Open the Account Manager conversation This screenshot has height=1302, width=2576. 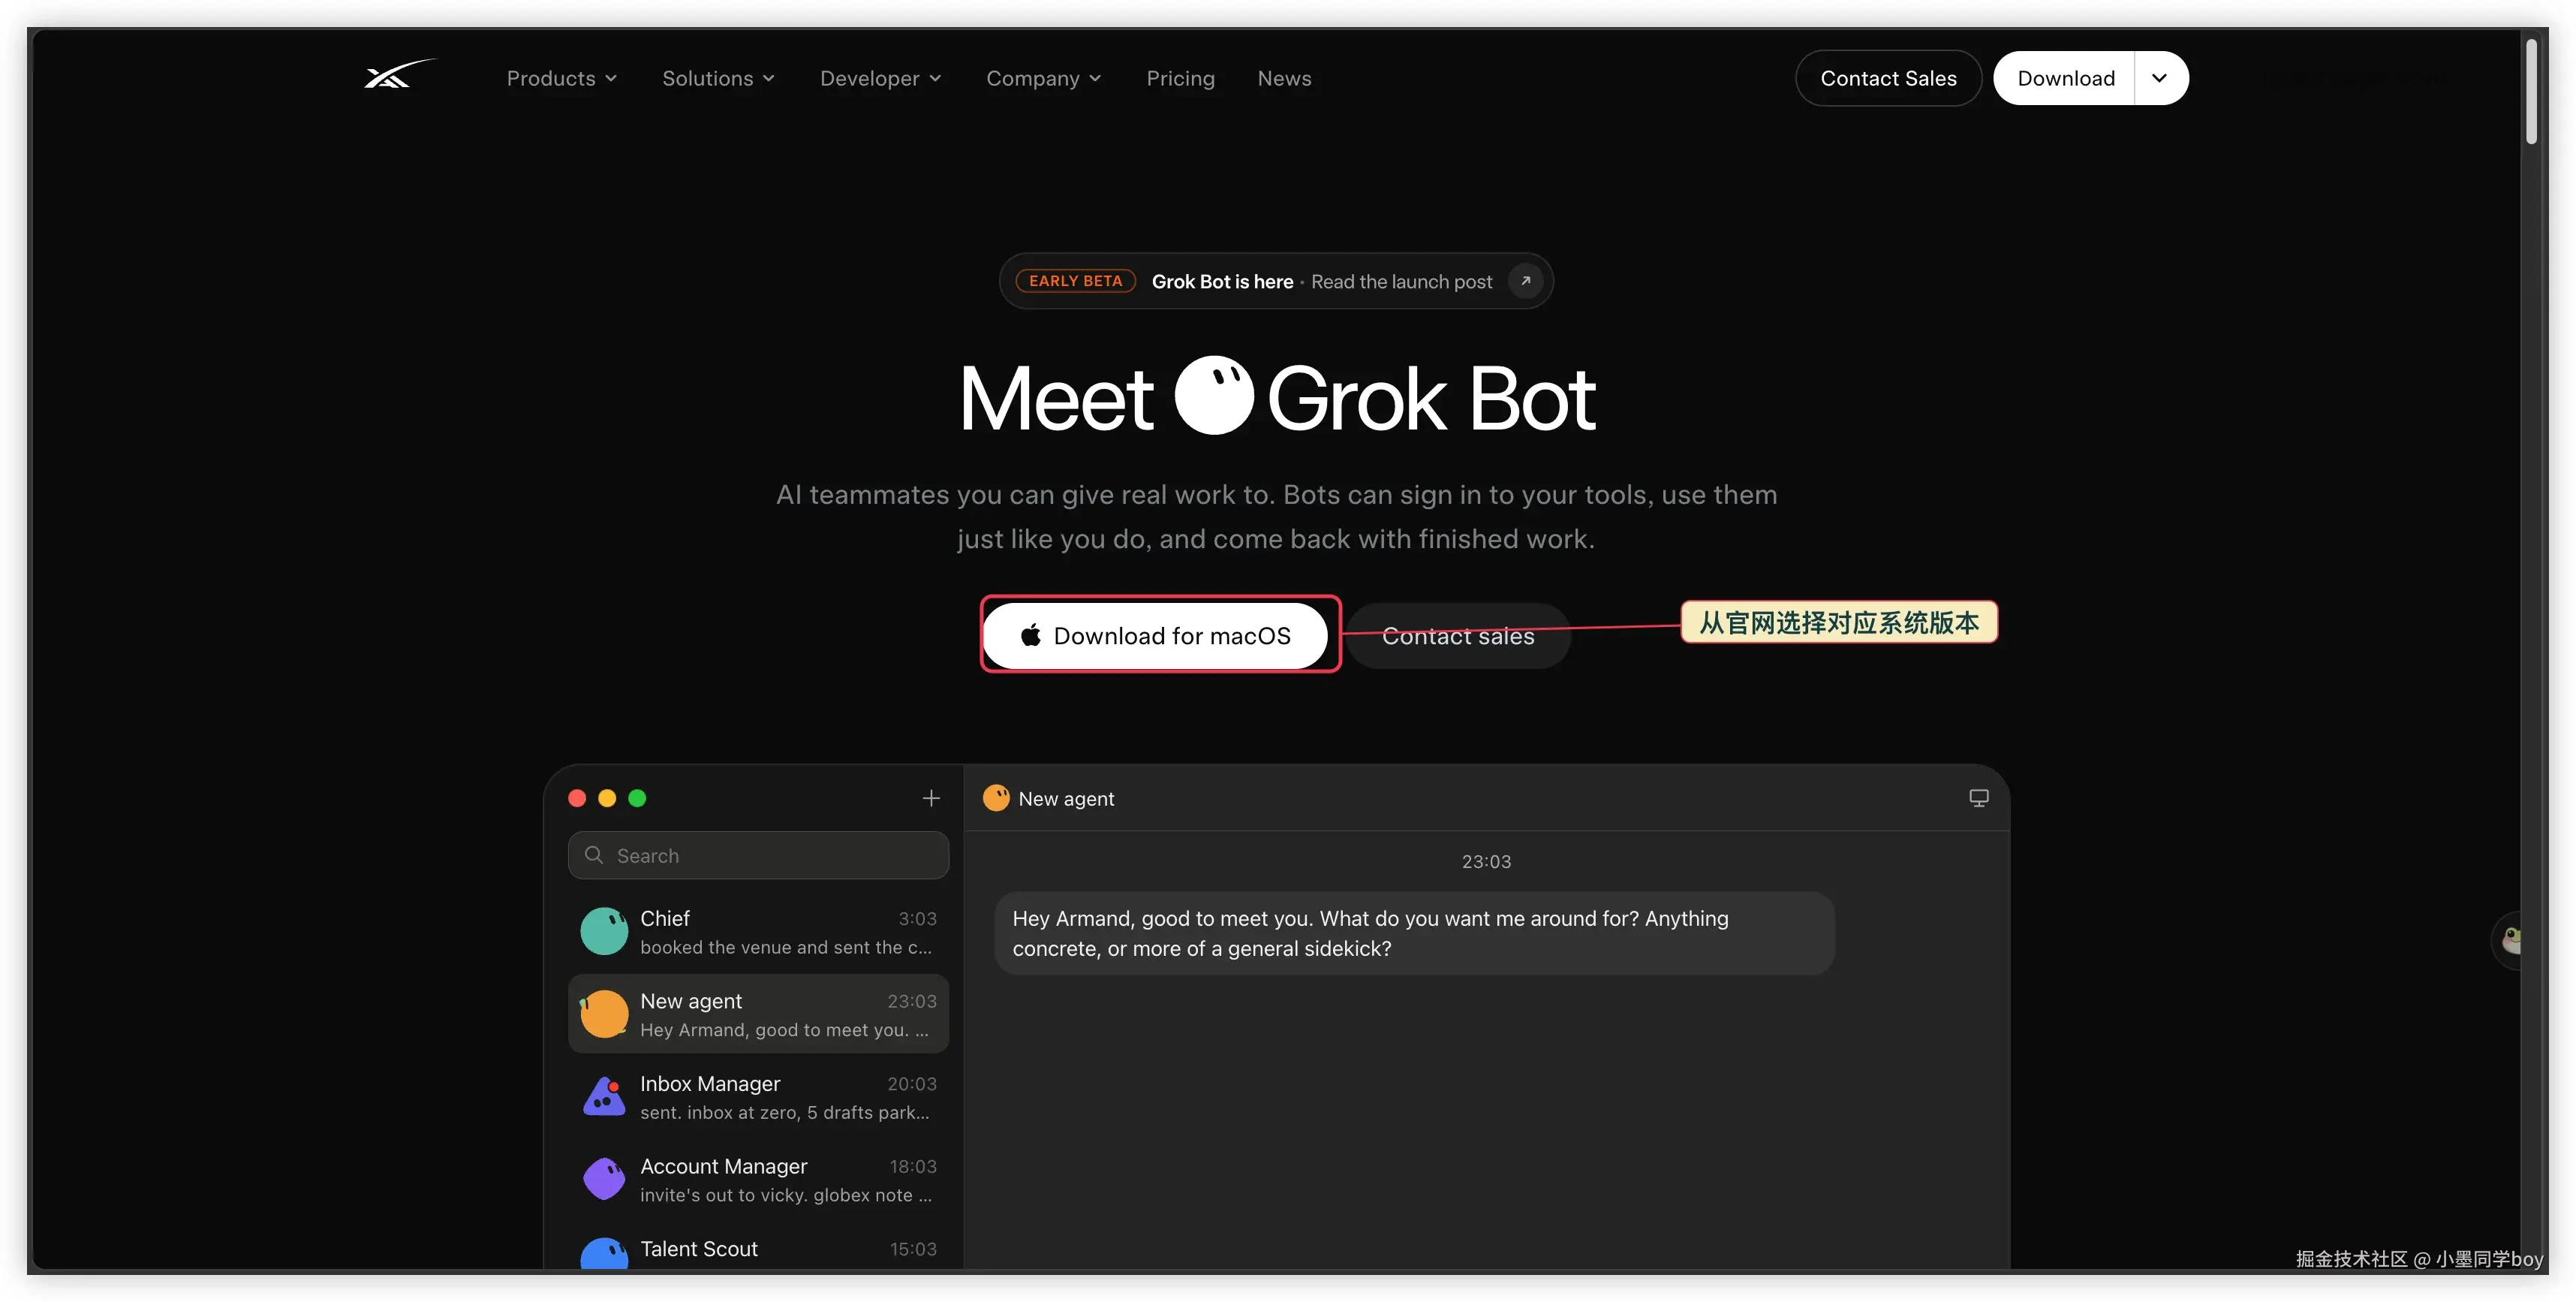[758, 1179]
